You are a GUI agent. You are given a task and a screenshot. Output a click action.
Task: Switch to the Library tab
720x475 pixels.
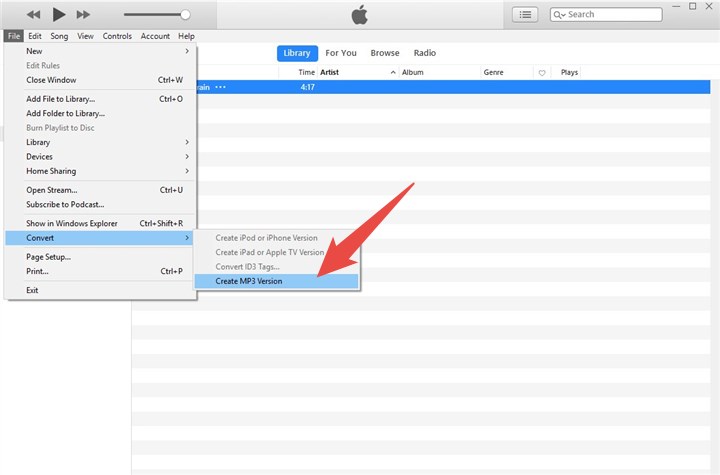pos(297,53)
